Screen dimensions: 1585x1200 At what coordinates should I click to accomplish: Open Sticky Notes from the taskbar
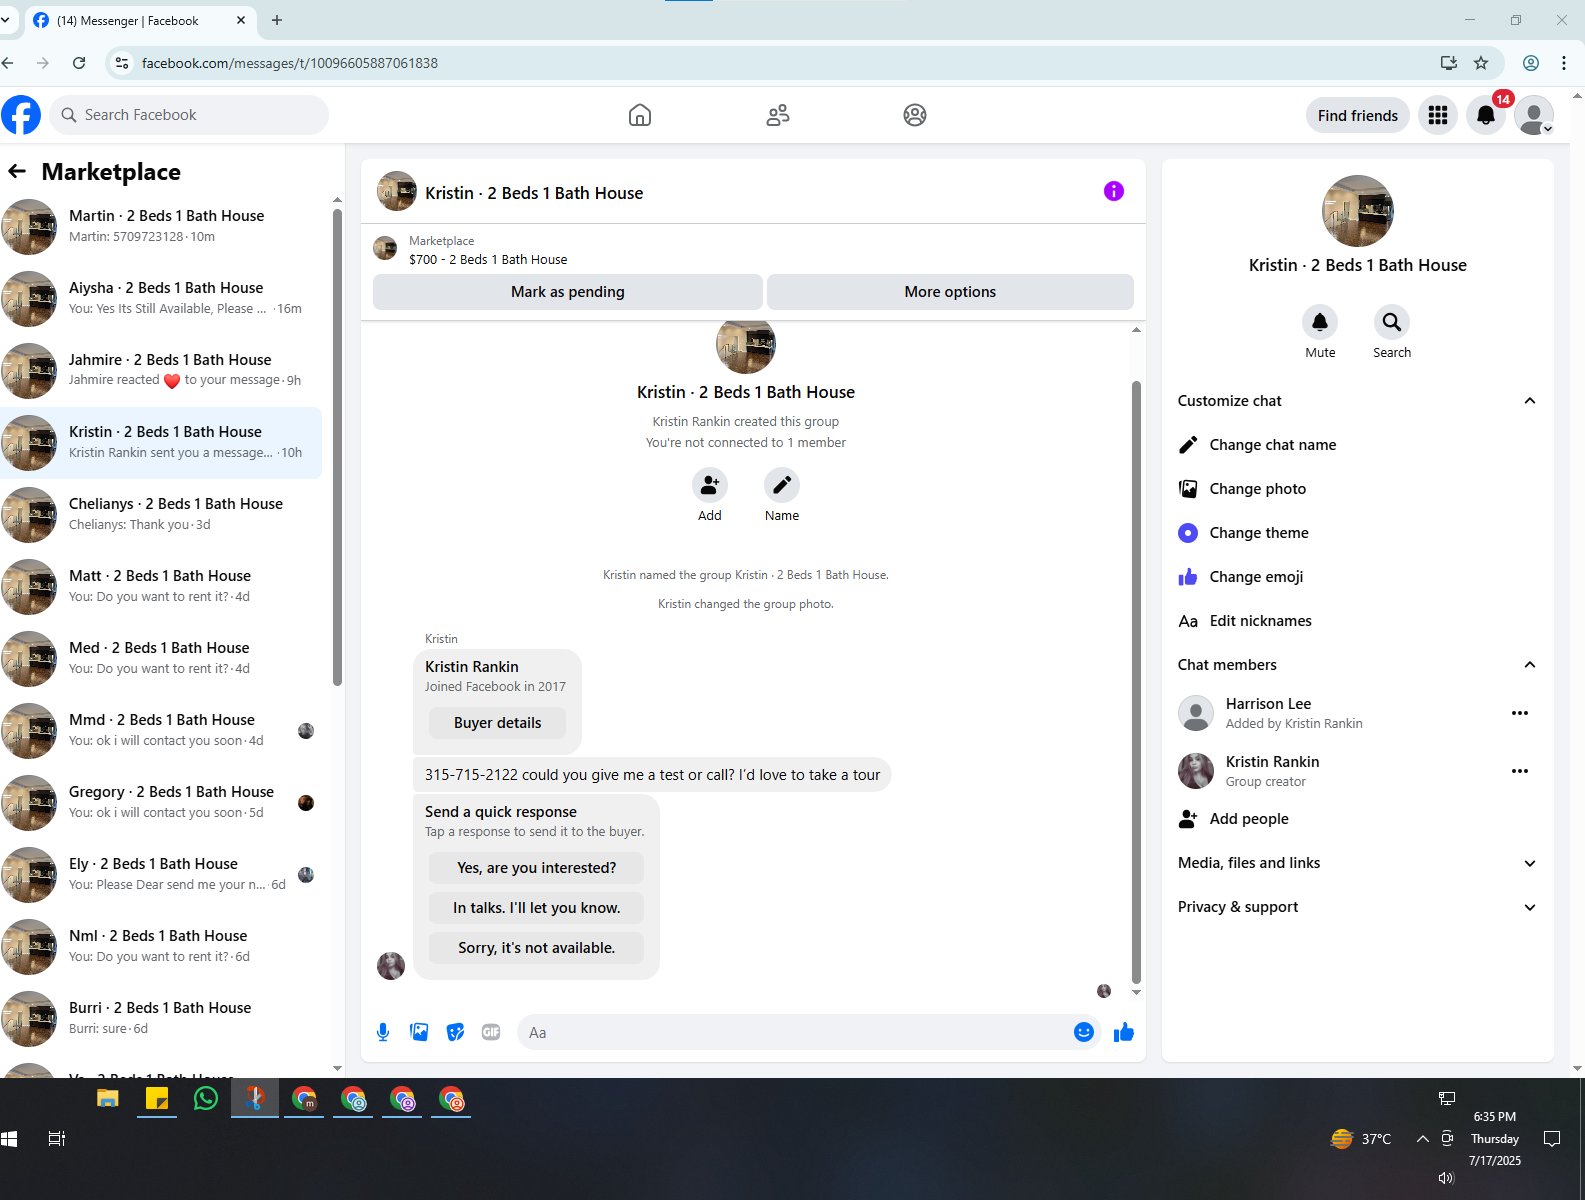(157, 1099)
